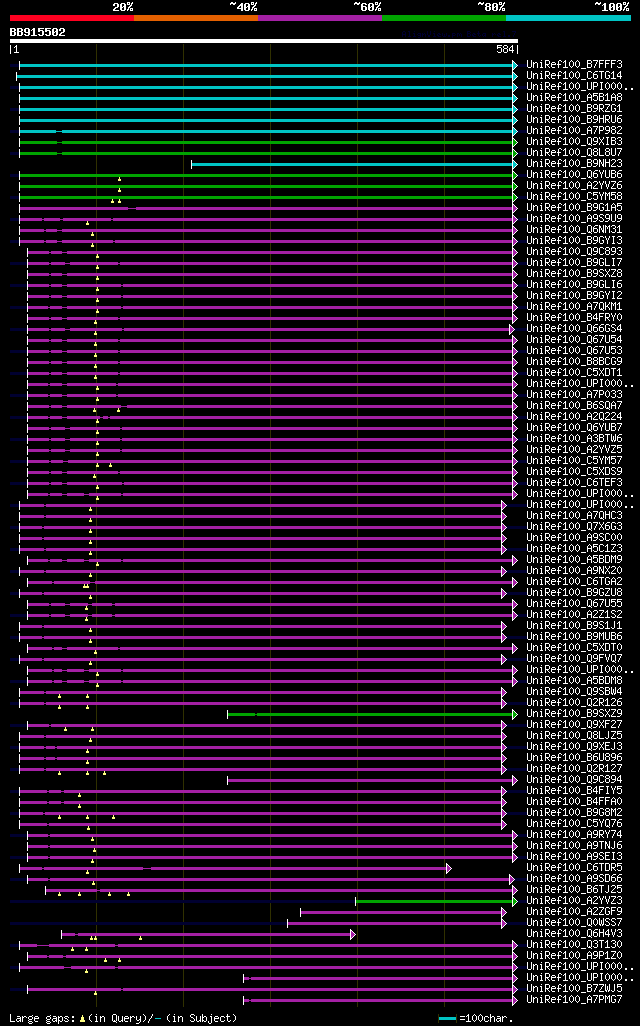Select the UniRef100_C5YQ76 label

tap(574, 824)
